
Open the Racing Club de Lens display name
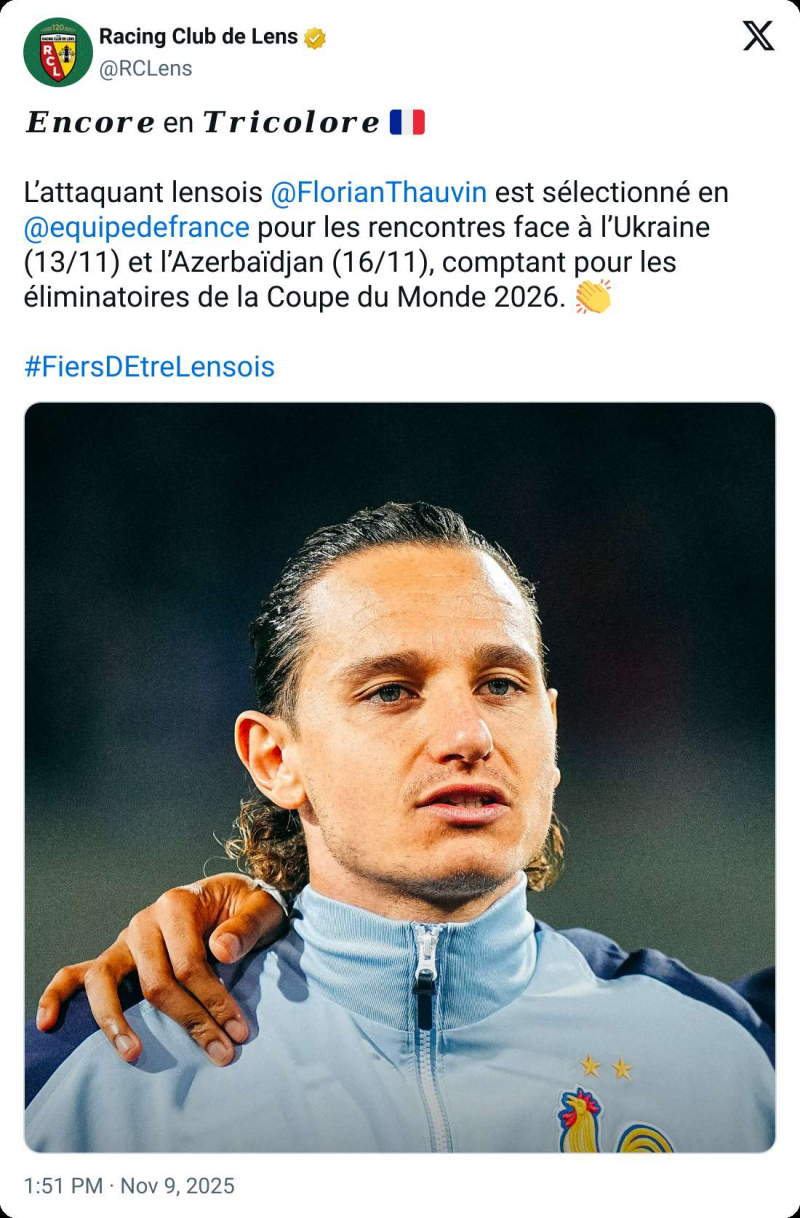(x=198, y=37)
